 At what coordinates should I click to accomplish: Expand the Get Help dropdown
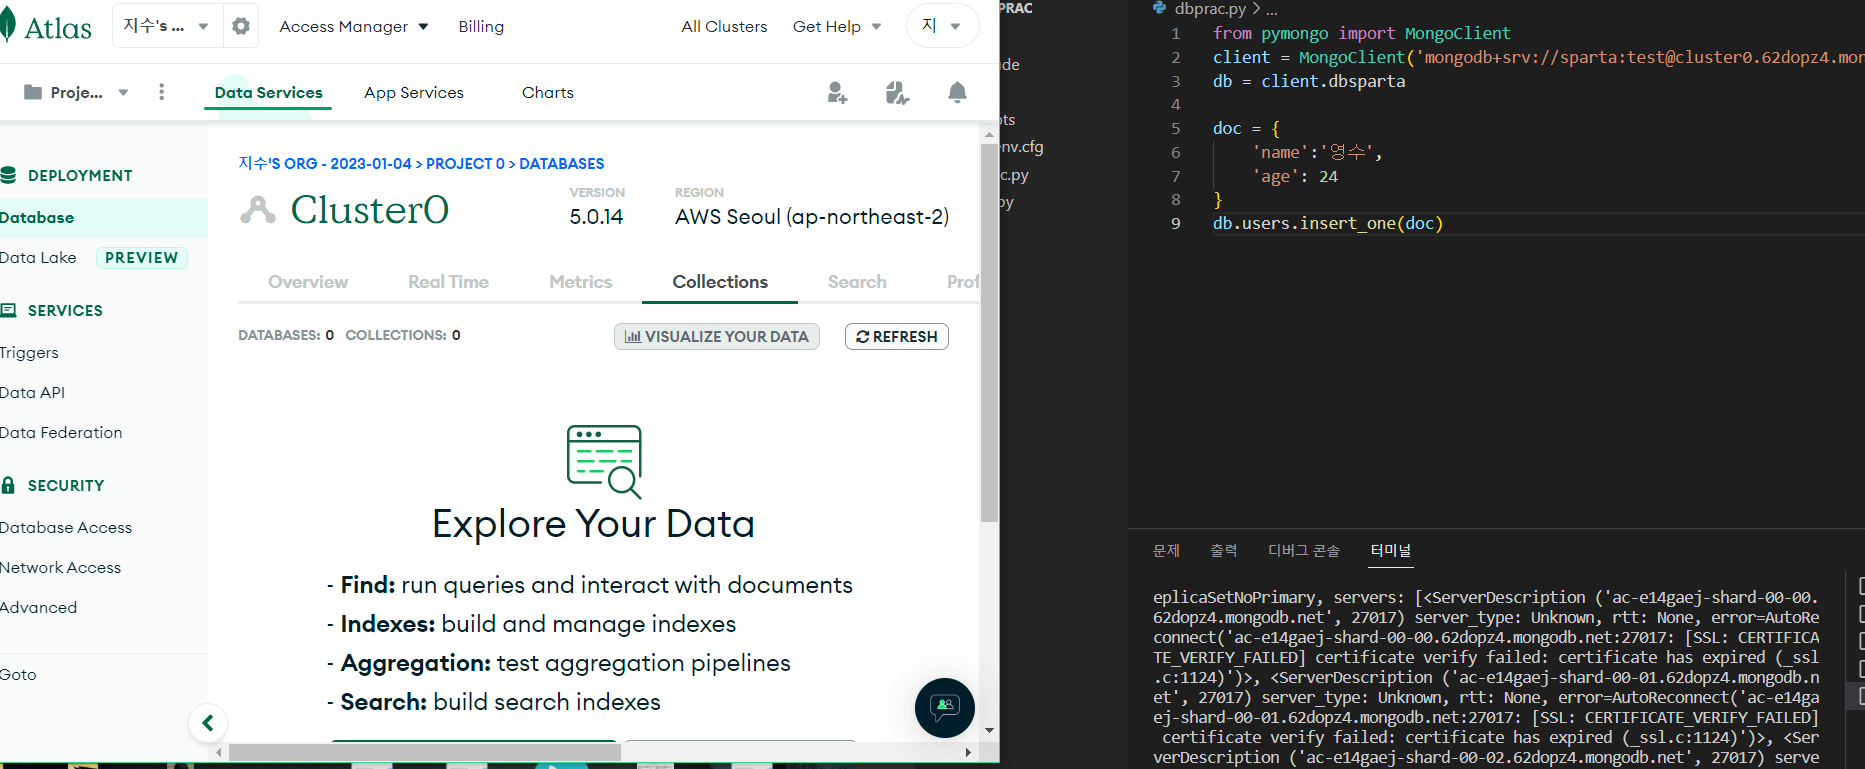point(837,26)
